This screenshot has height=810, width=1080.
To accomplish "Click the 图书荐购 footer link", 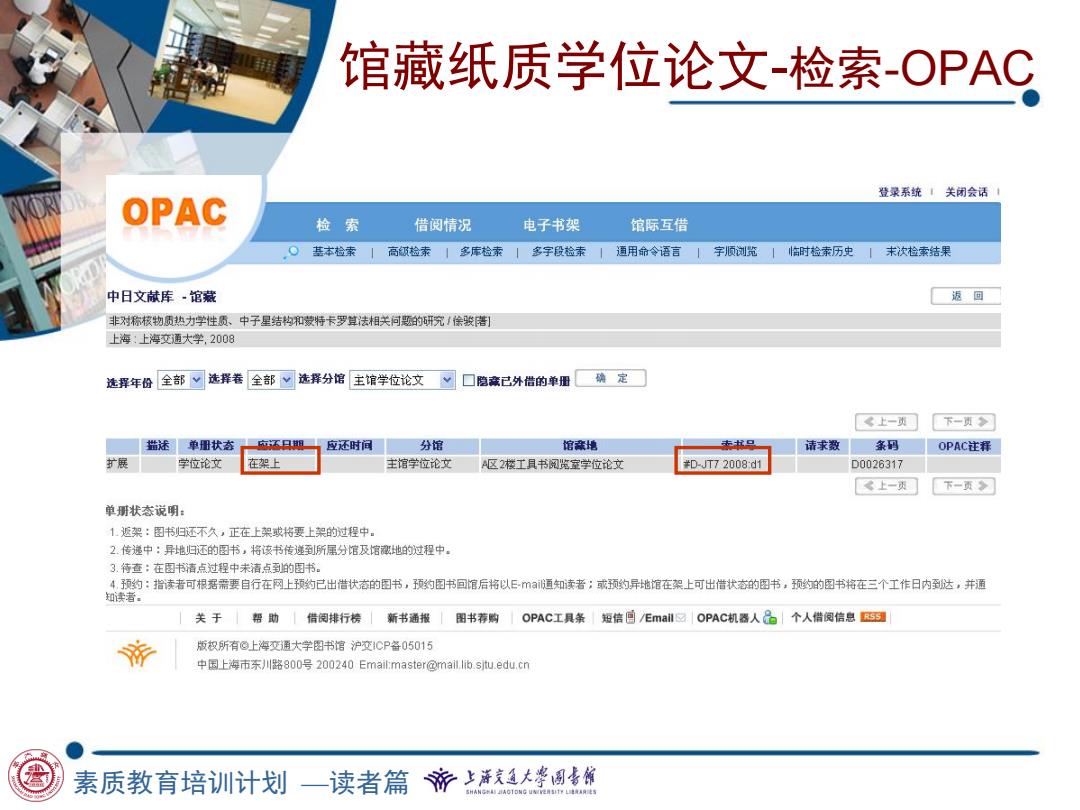I will [477, 618].
